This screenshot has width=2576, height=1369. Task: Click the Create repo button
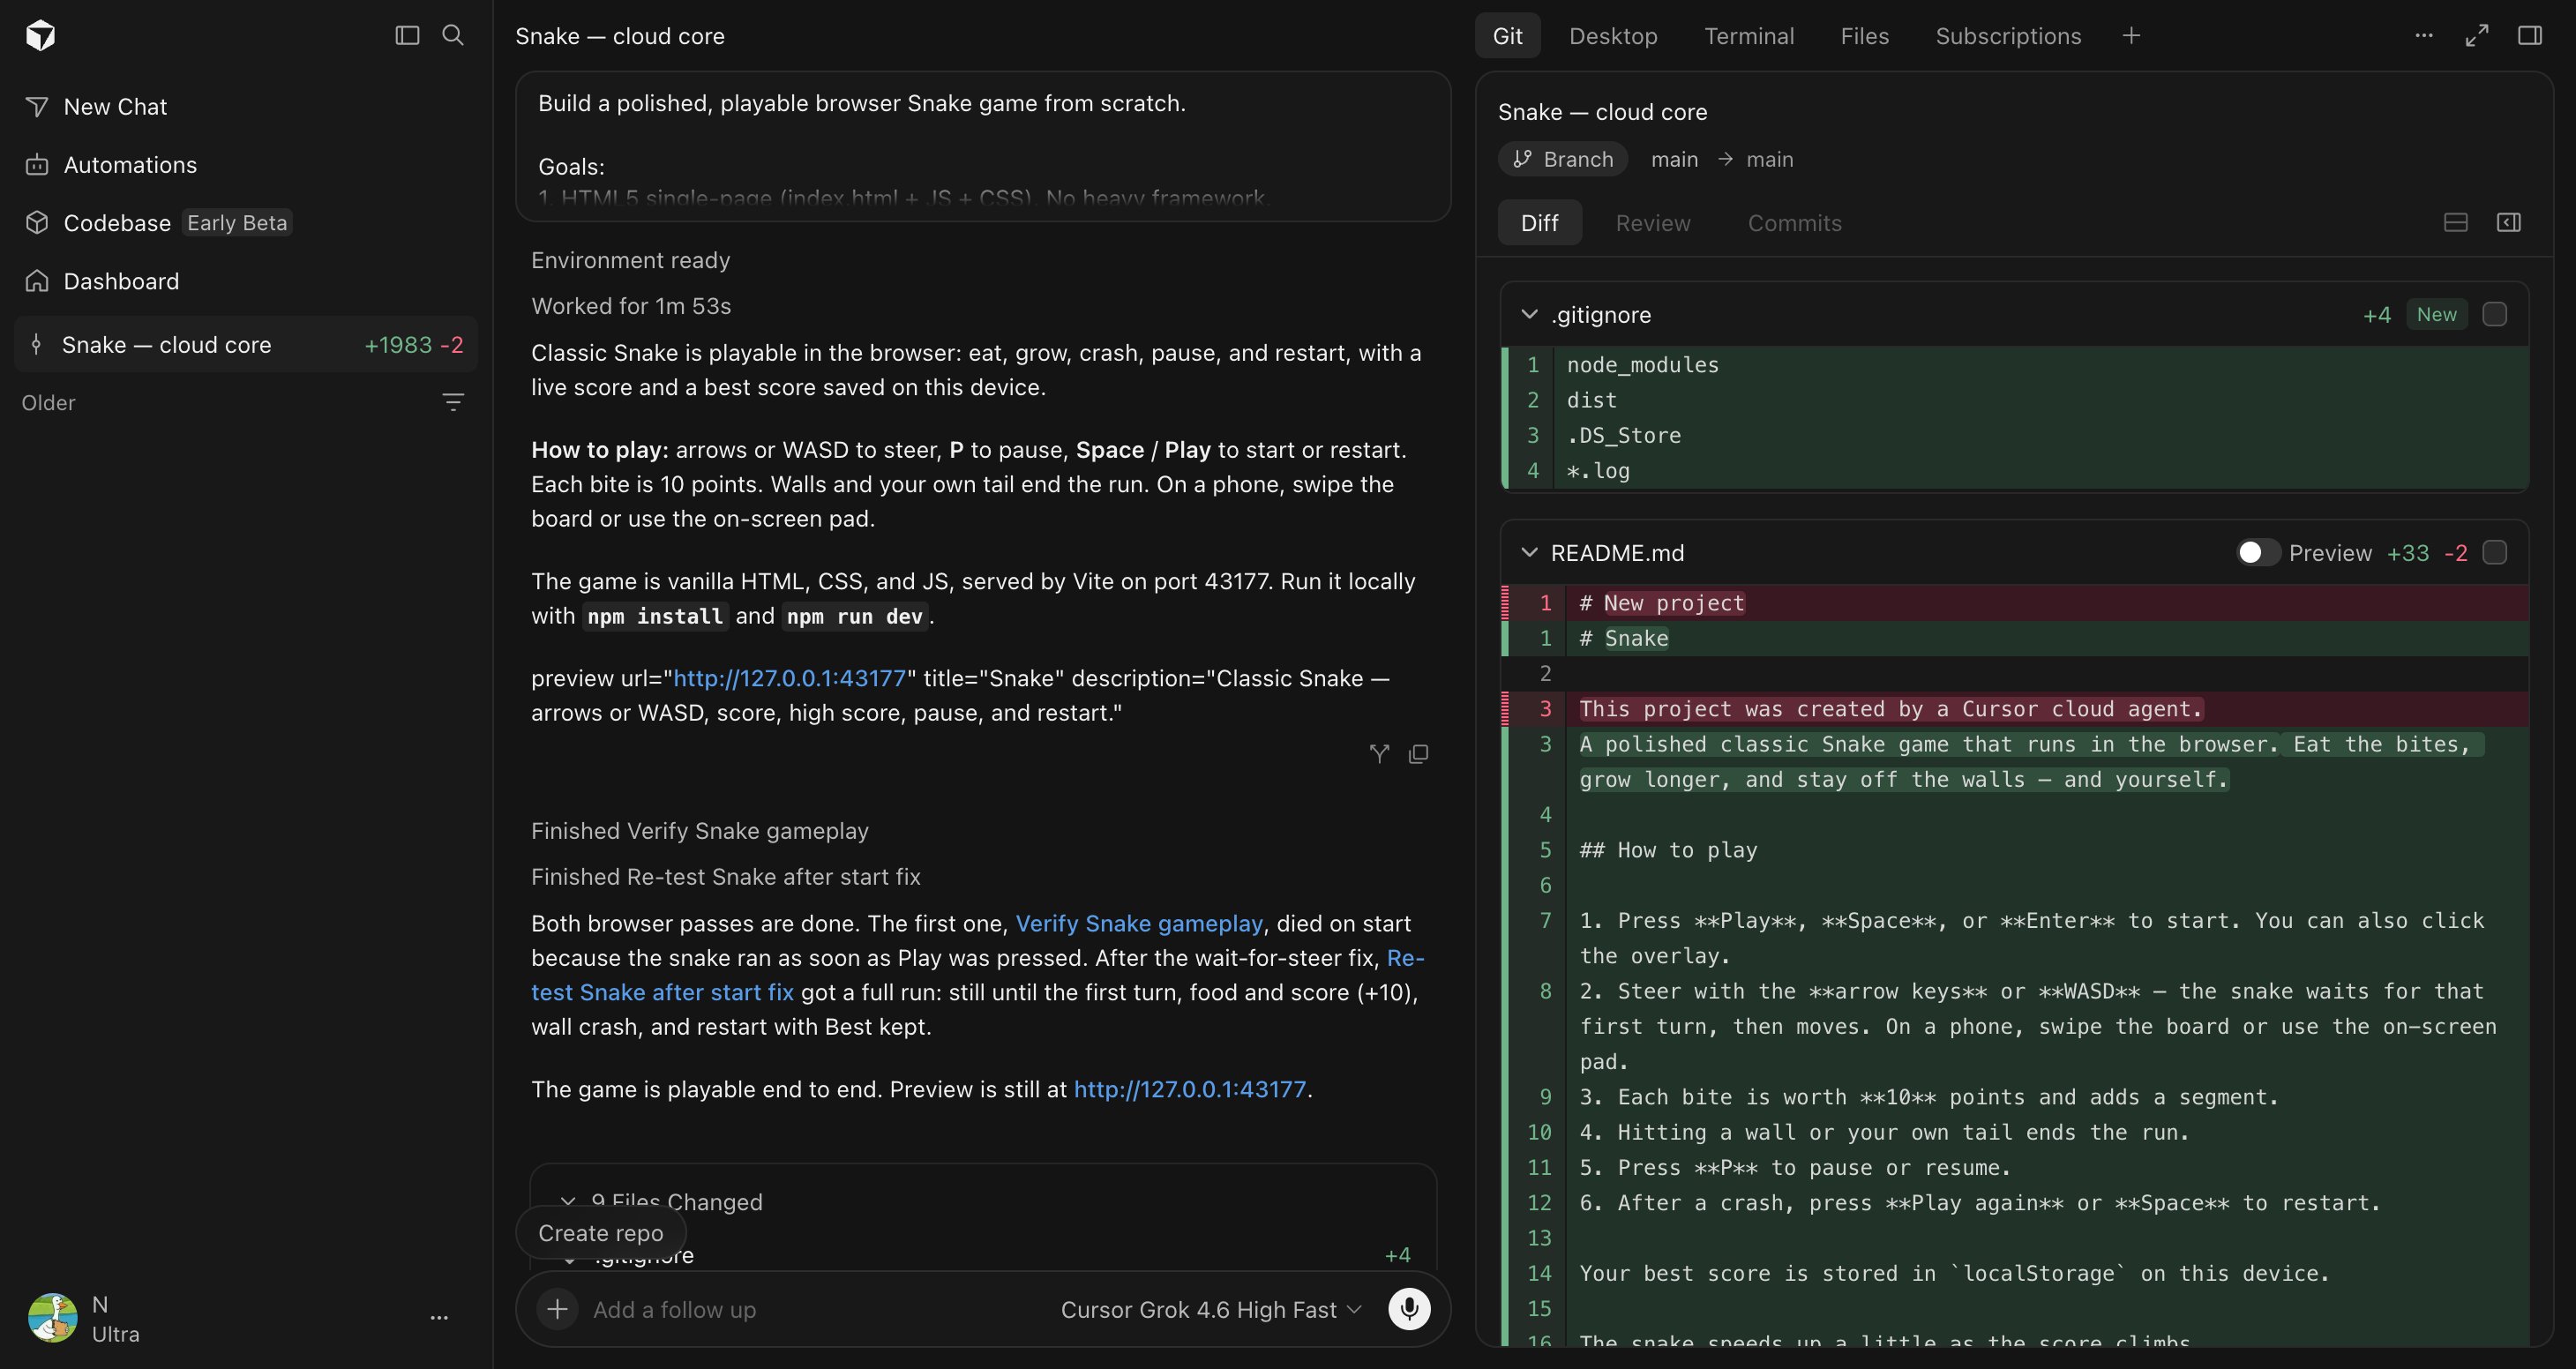pos(601,1233)
